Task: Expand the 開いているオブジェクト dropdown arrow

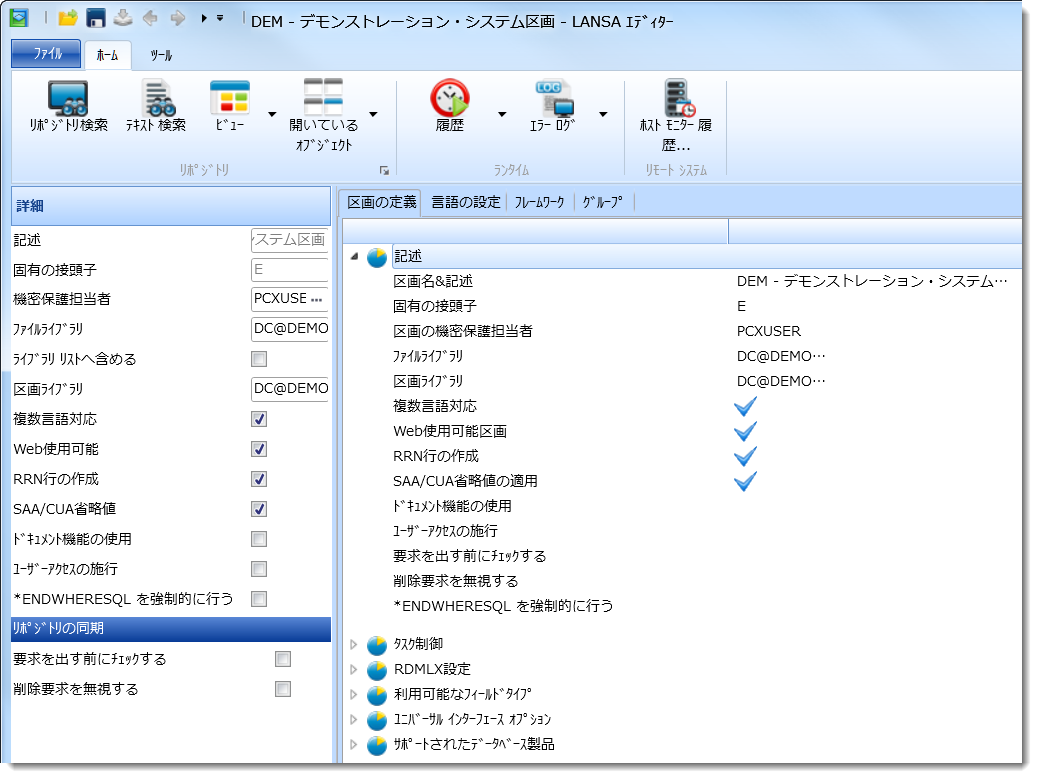Action: click(373, 114)
